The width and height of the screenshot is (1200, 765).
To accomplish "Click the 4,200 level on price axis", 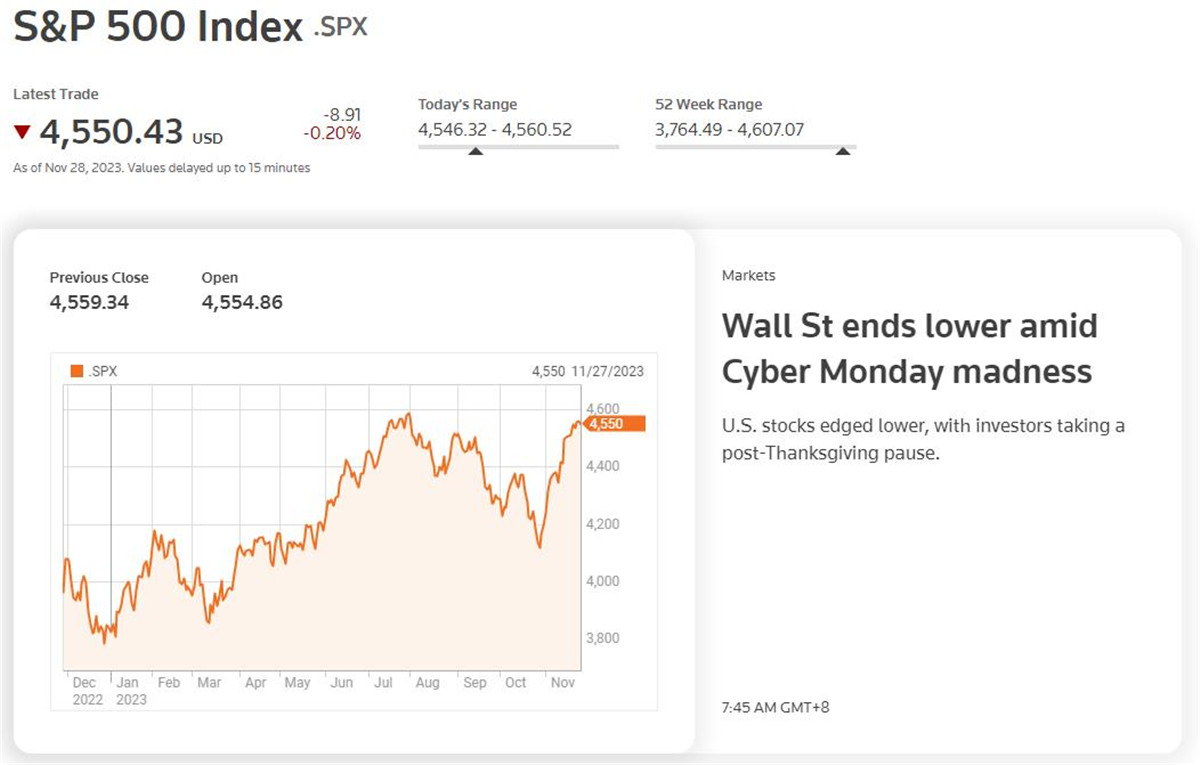I will tap(603, 523).
